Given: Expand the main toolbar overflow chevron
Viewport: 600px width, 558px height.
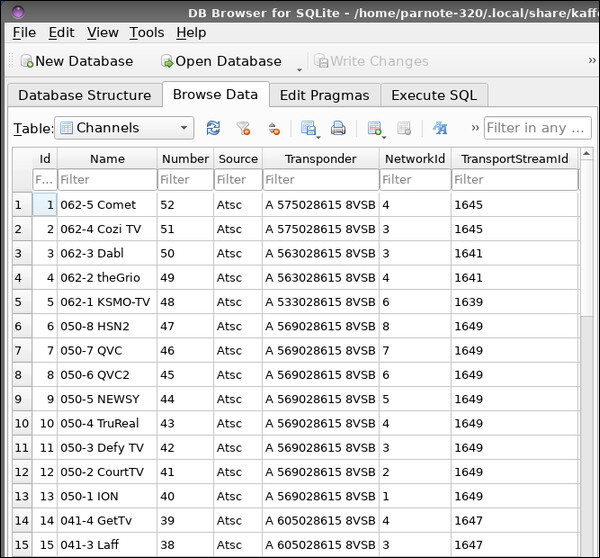Looking at the screenshot, I should tap(592, 60).
